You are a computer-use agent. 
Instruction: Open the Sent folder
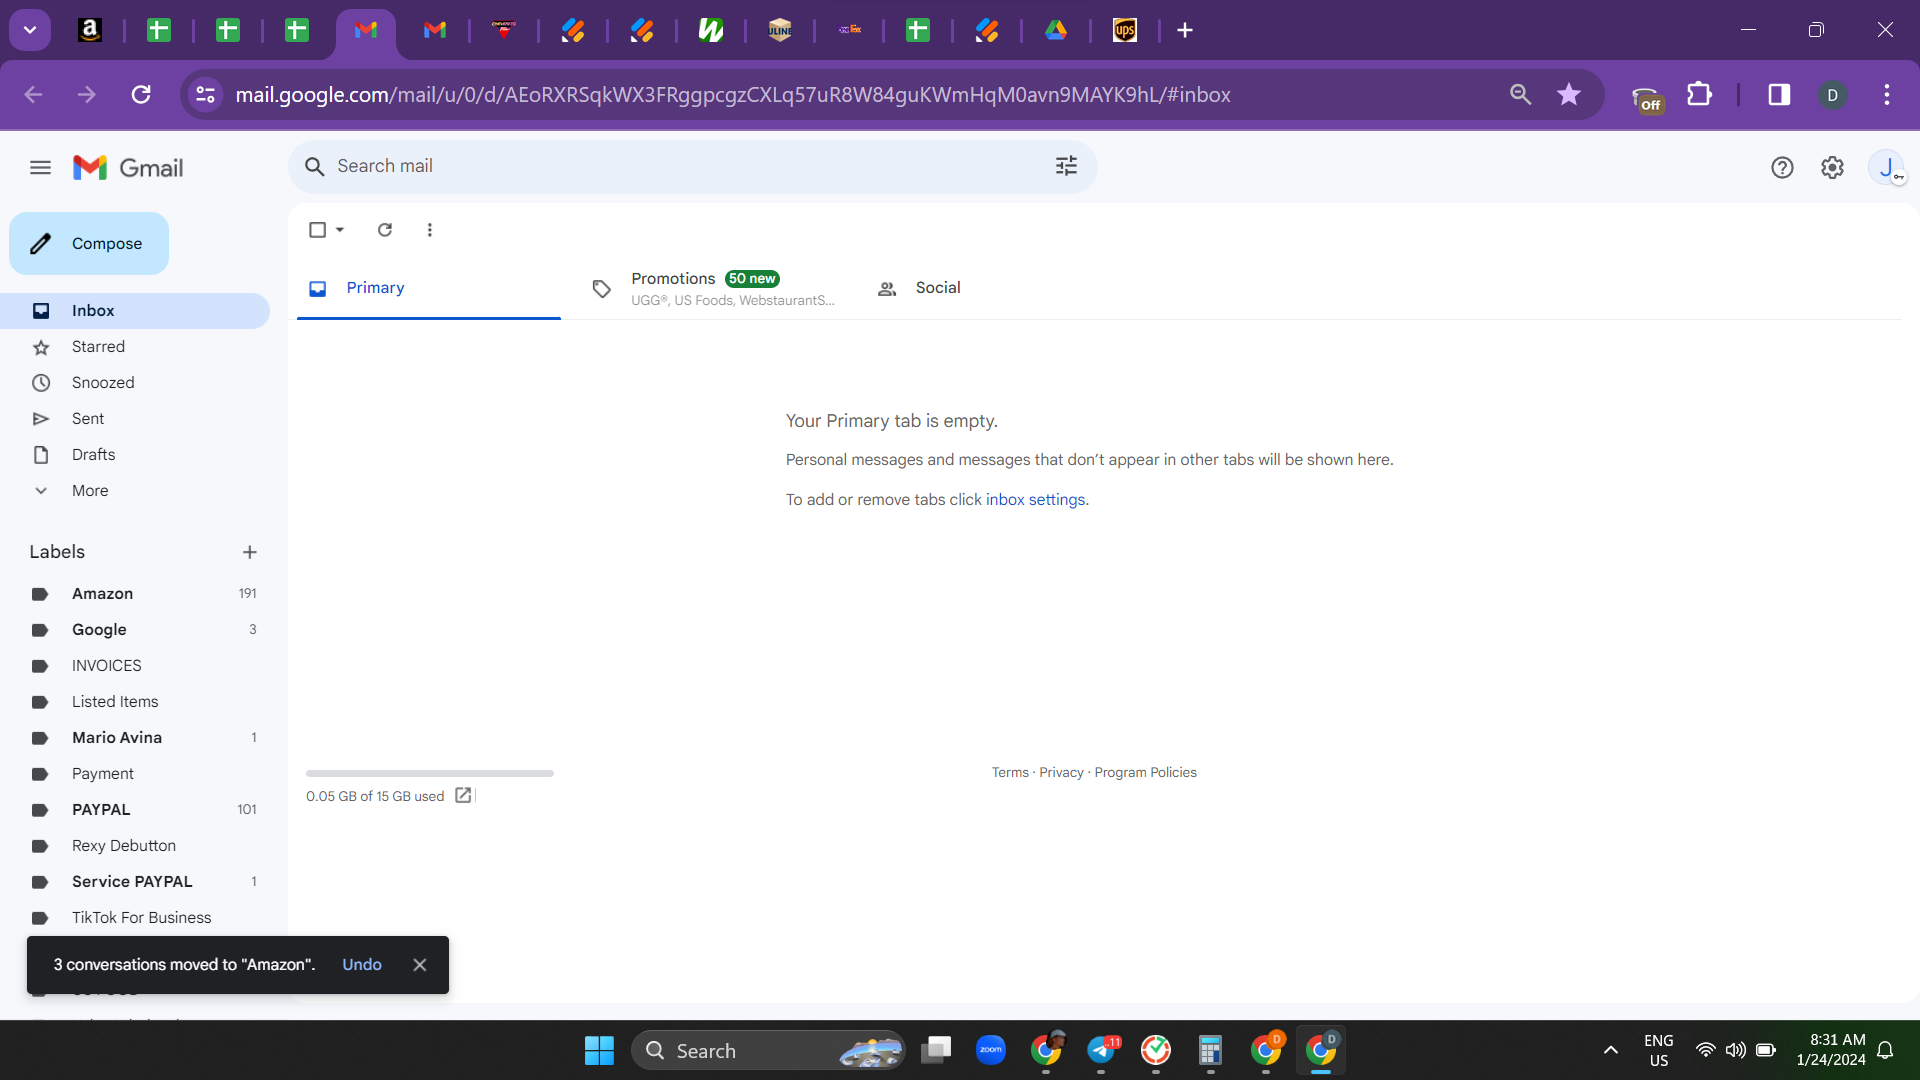[135, 418]
